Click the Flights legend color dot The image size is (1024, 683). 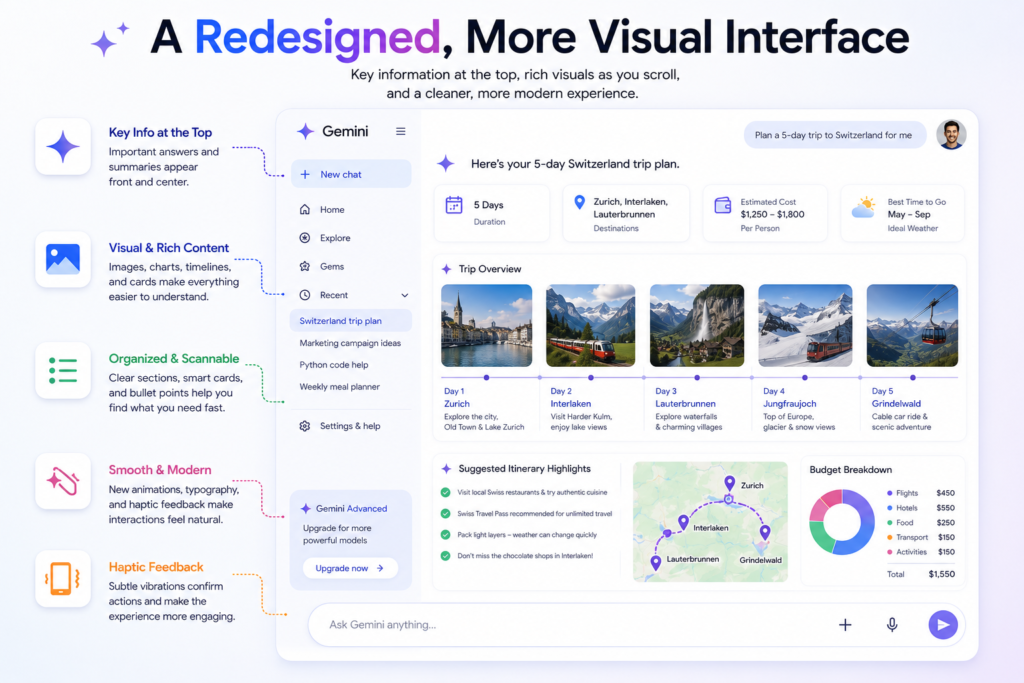(889, 493)
